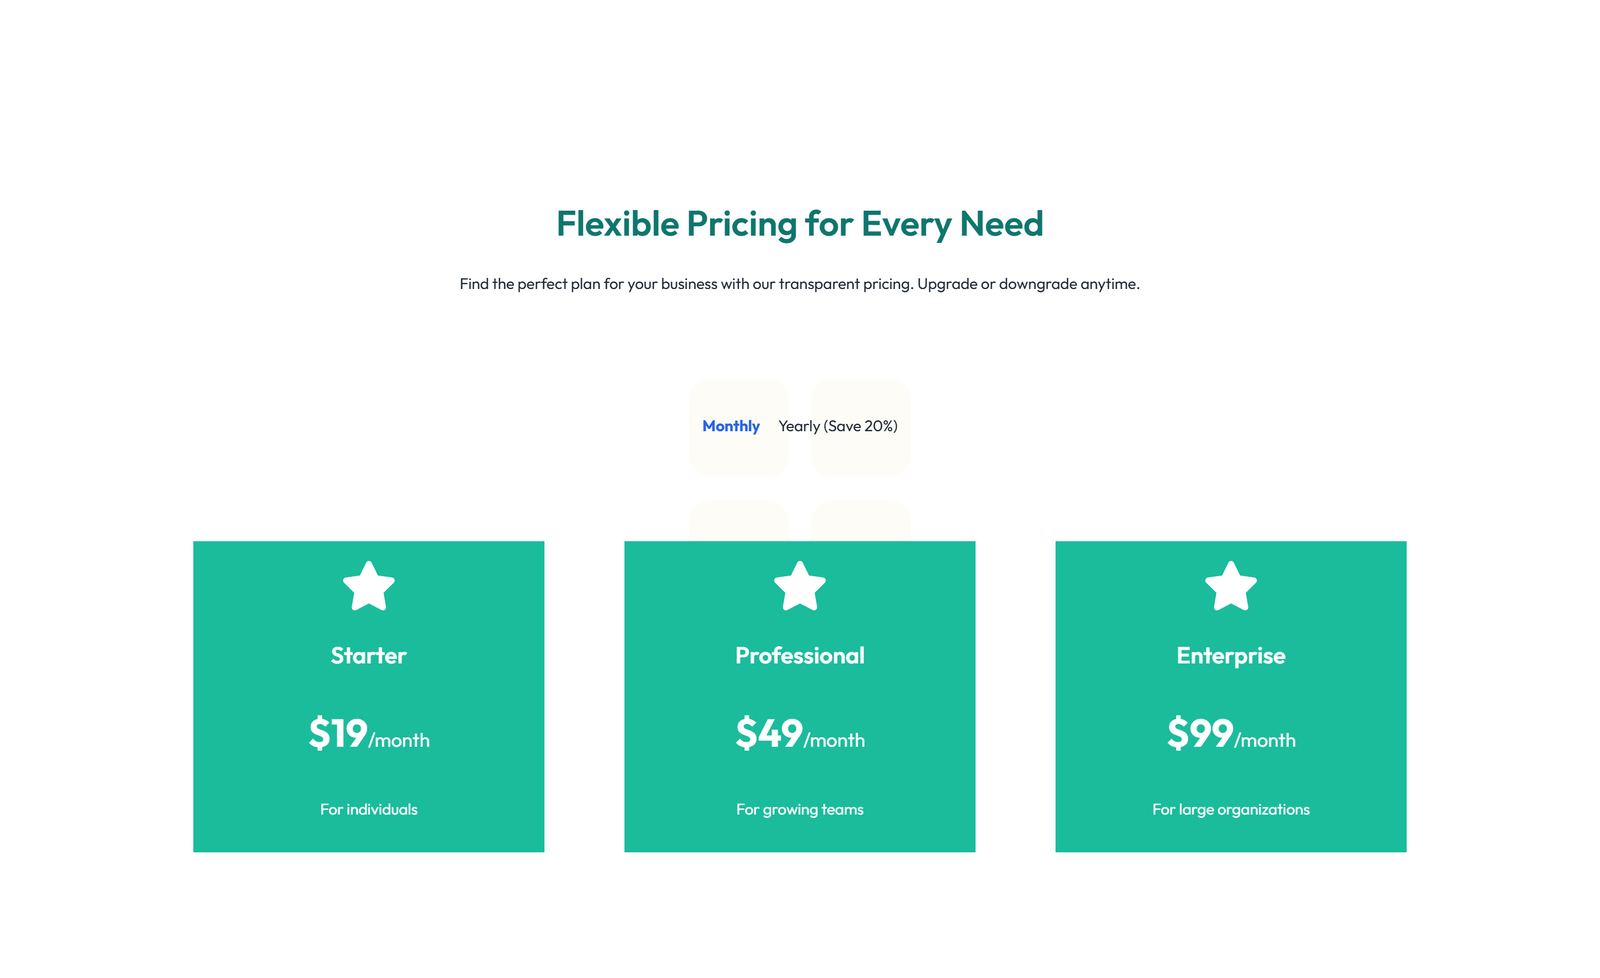Click the star icon on the Professional card
The height and width of the screenshot is (978, 1600).
(x=799, y=587)
